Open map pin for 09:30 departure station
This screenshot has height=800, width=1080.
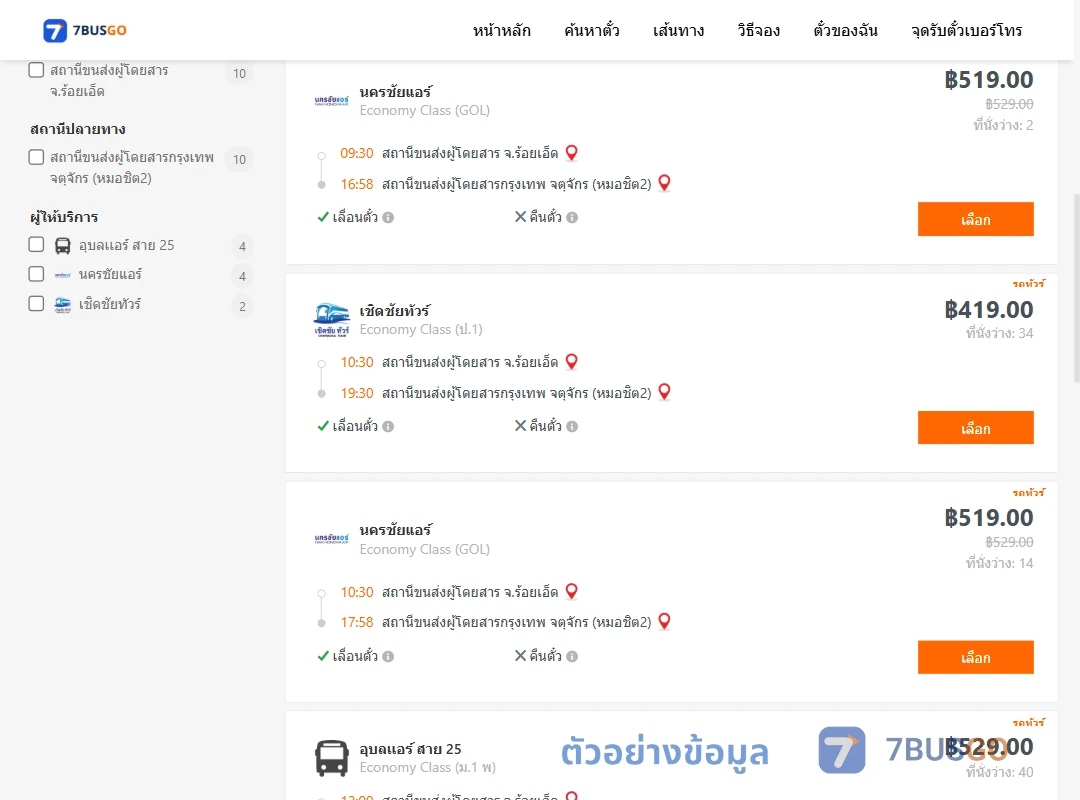point(572,153)
